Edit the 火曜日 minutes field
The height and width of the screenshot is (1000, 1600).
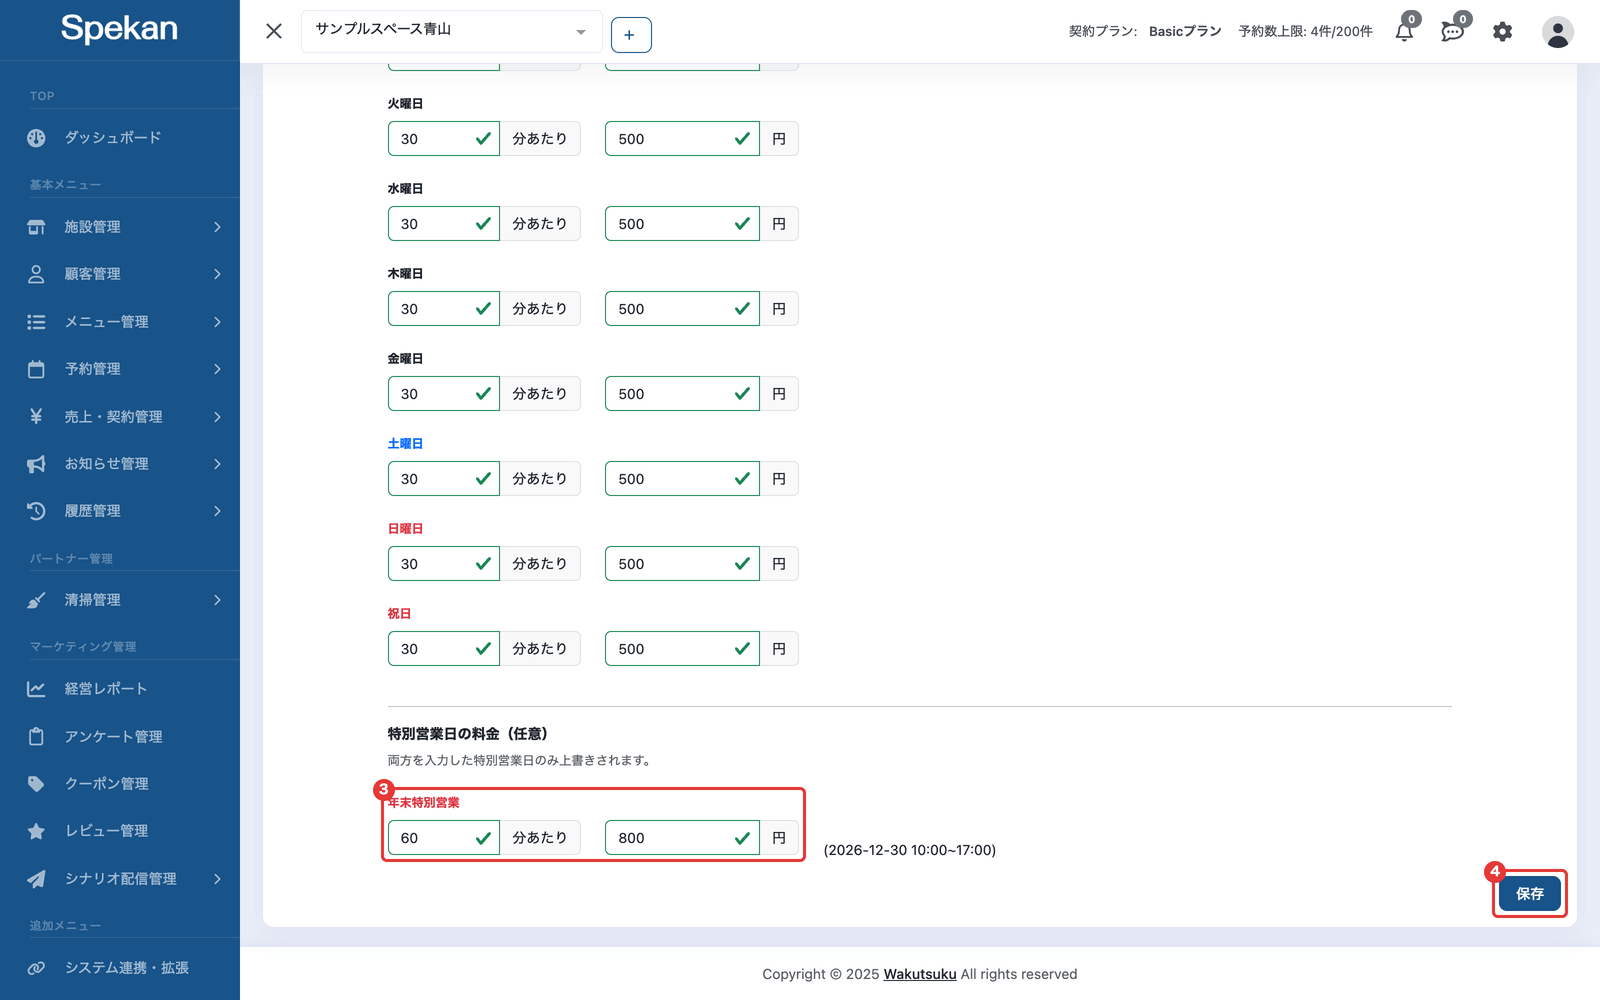pyautogui.click(x=444, y=139)
